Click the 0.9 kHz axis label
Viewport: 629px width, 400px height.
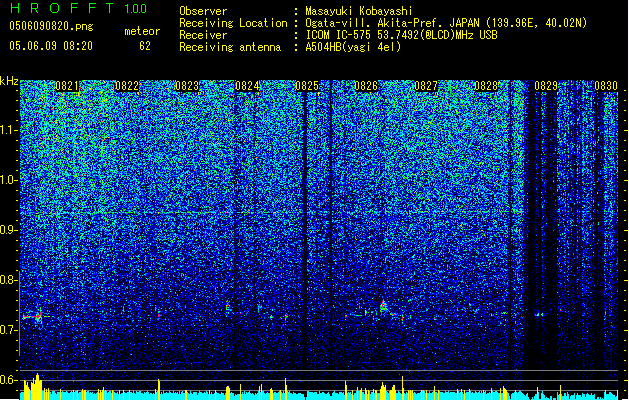click(x=8, y=230)
